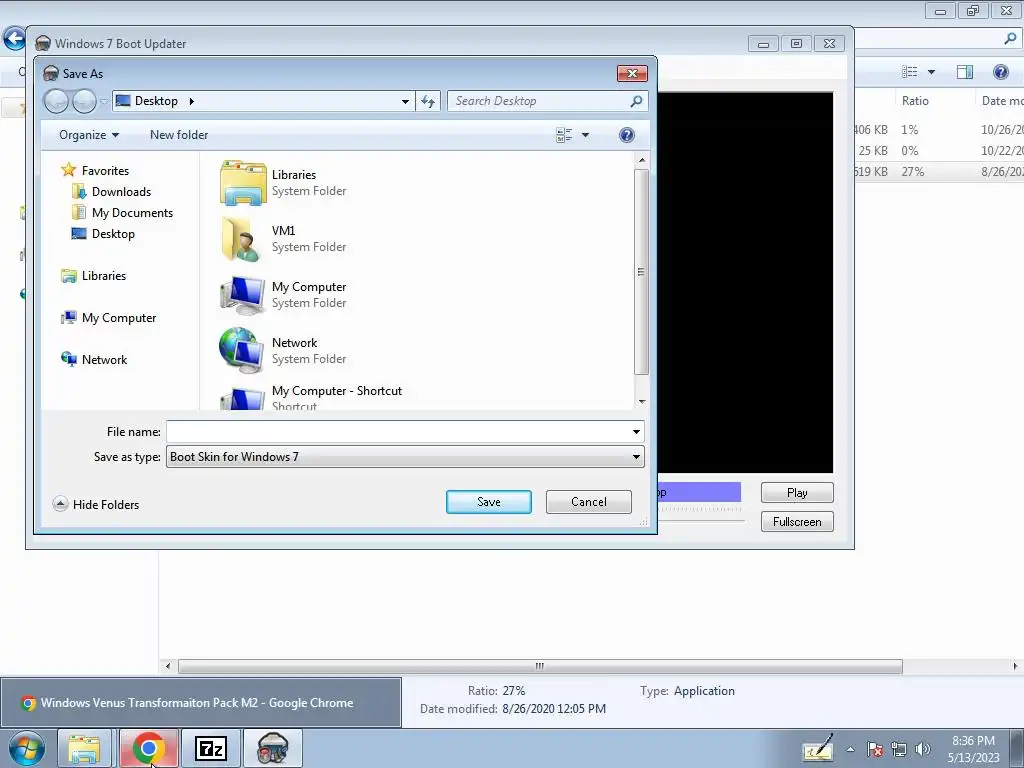Switch to Boot Updater taskbar icon
This screenshot has height=768, width=1024.
pyautogui.click(x=272, y=748)
